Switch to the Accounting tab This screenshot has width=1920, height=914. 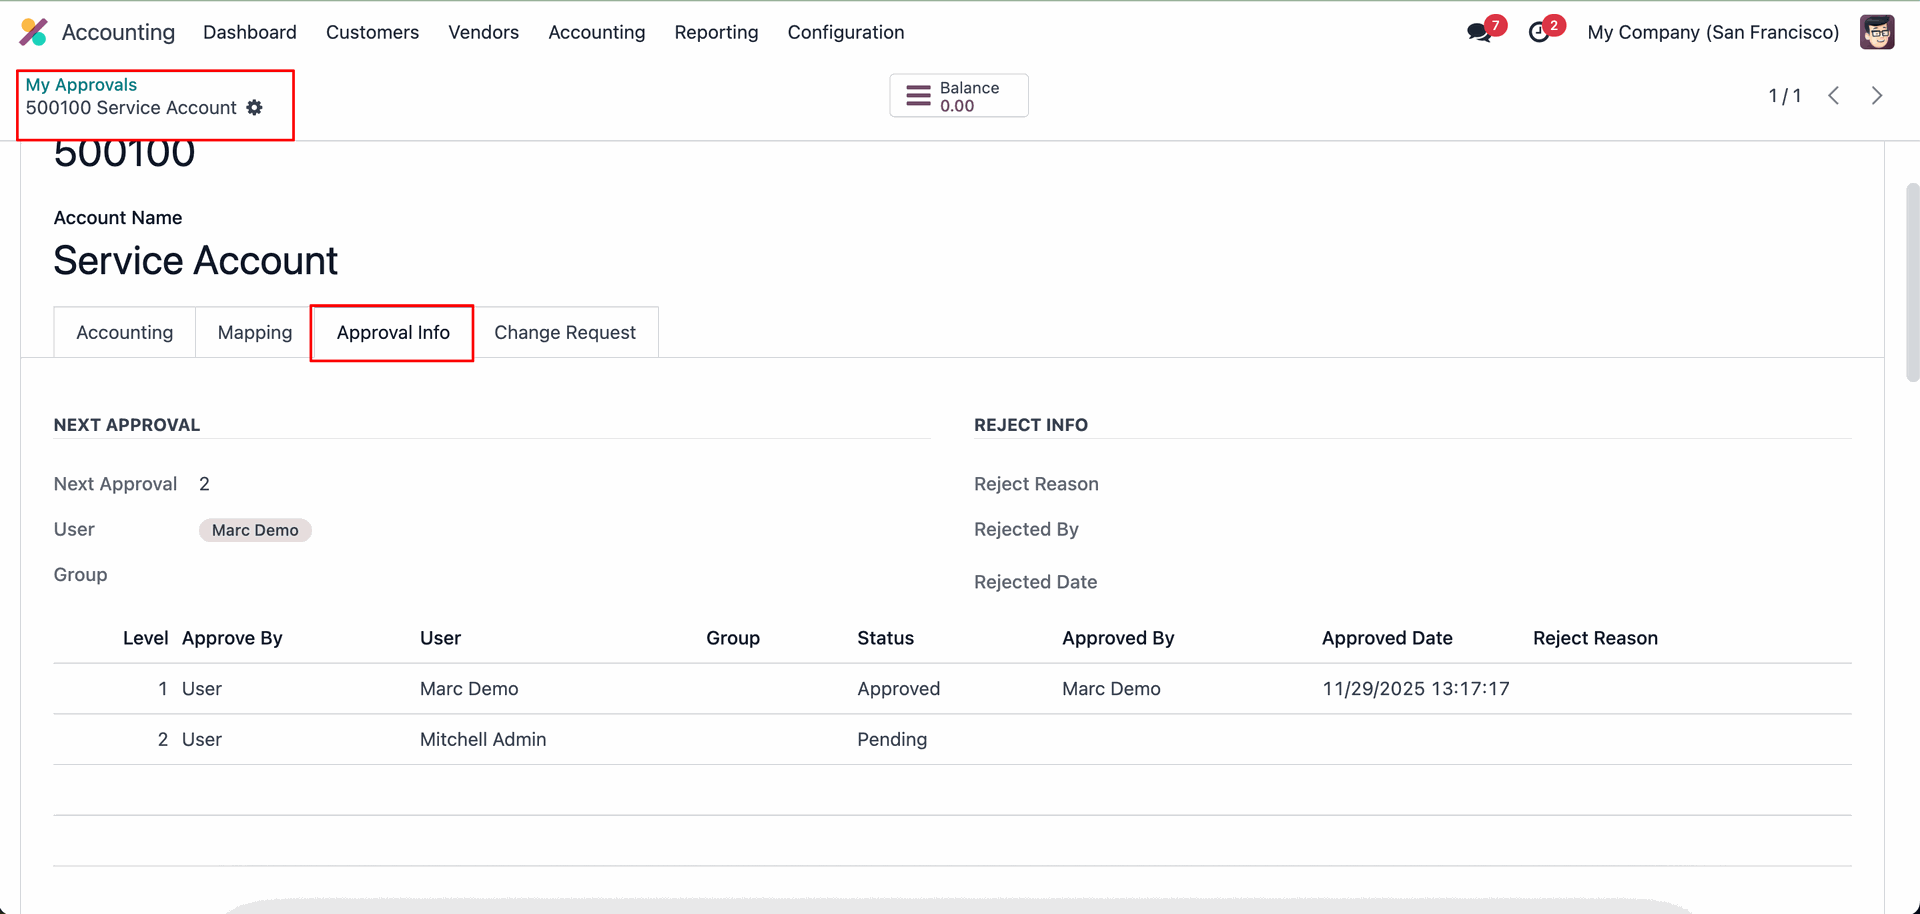124,332
